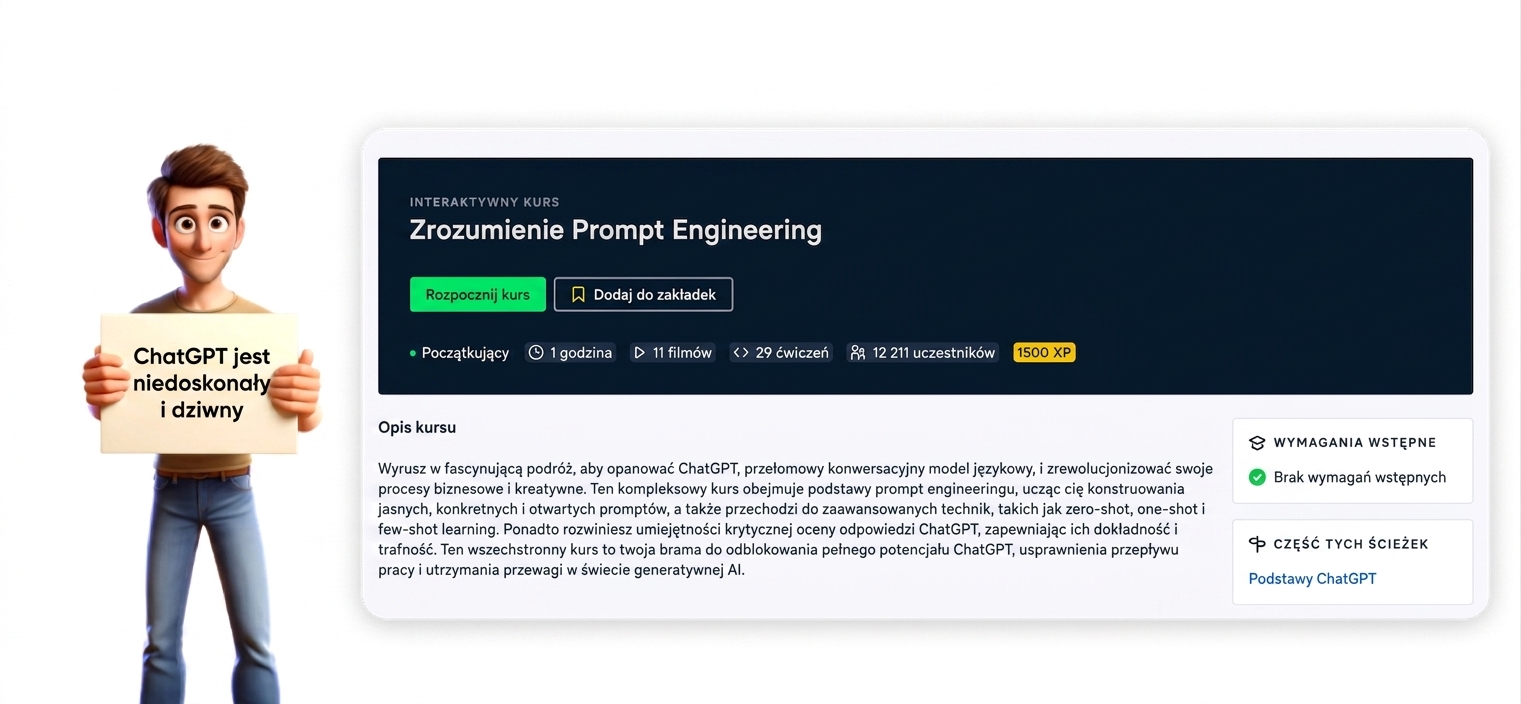Click the cartoon character's sign reading ChatGPT jest niedoskonały

[200, 383]
